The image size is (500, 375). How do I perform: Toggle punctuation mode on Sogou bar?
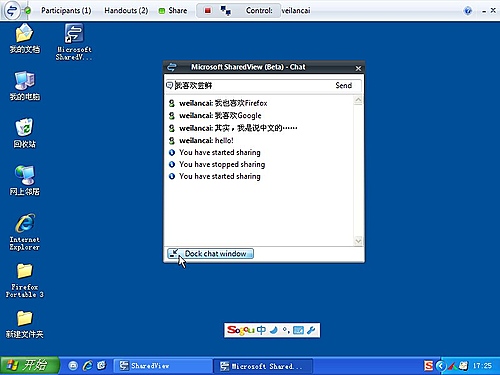pos(286,330)
